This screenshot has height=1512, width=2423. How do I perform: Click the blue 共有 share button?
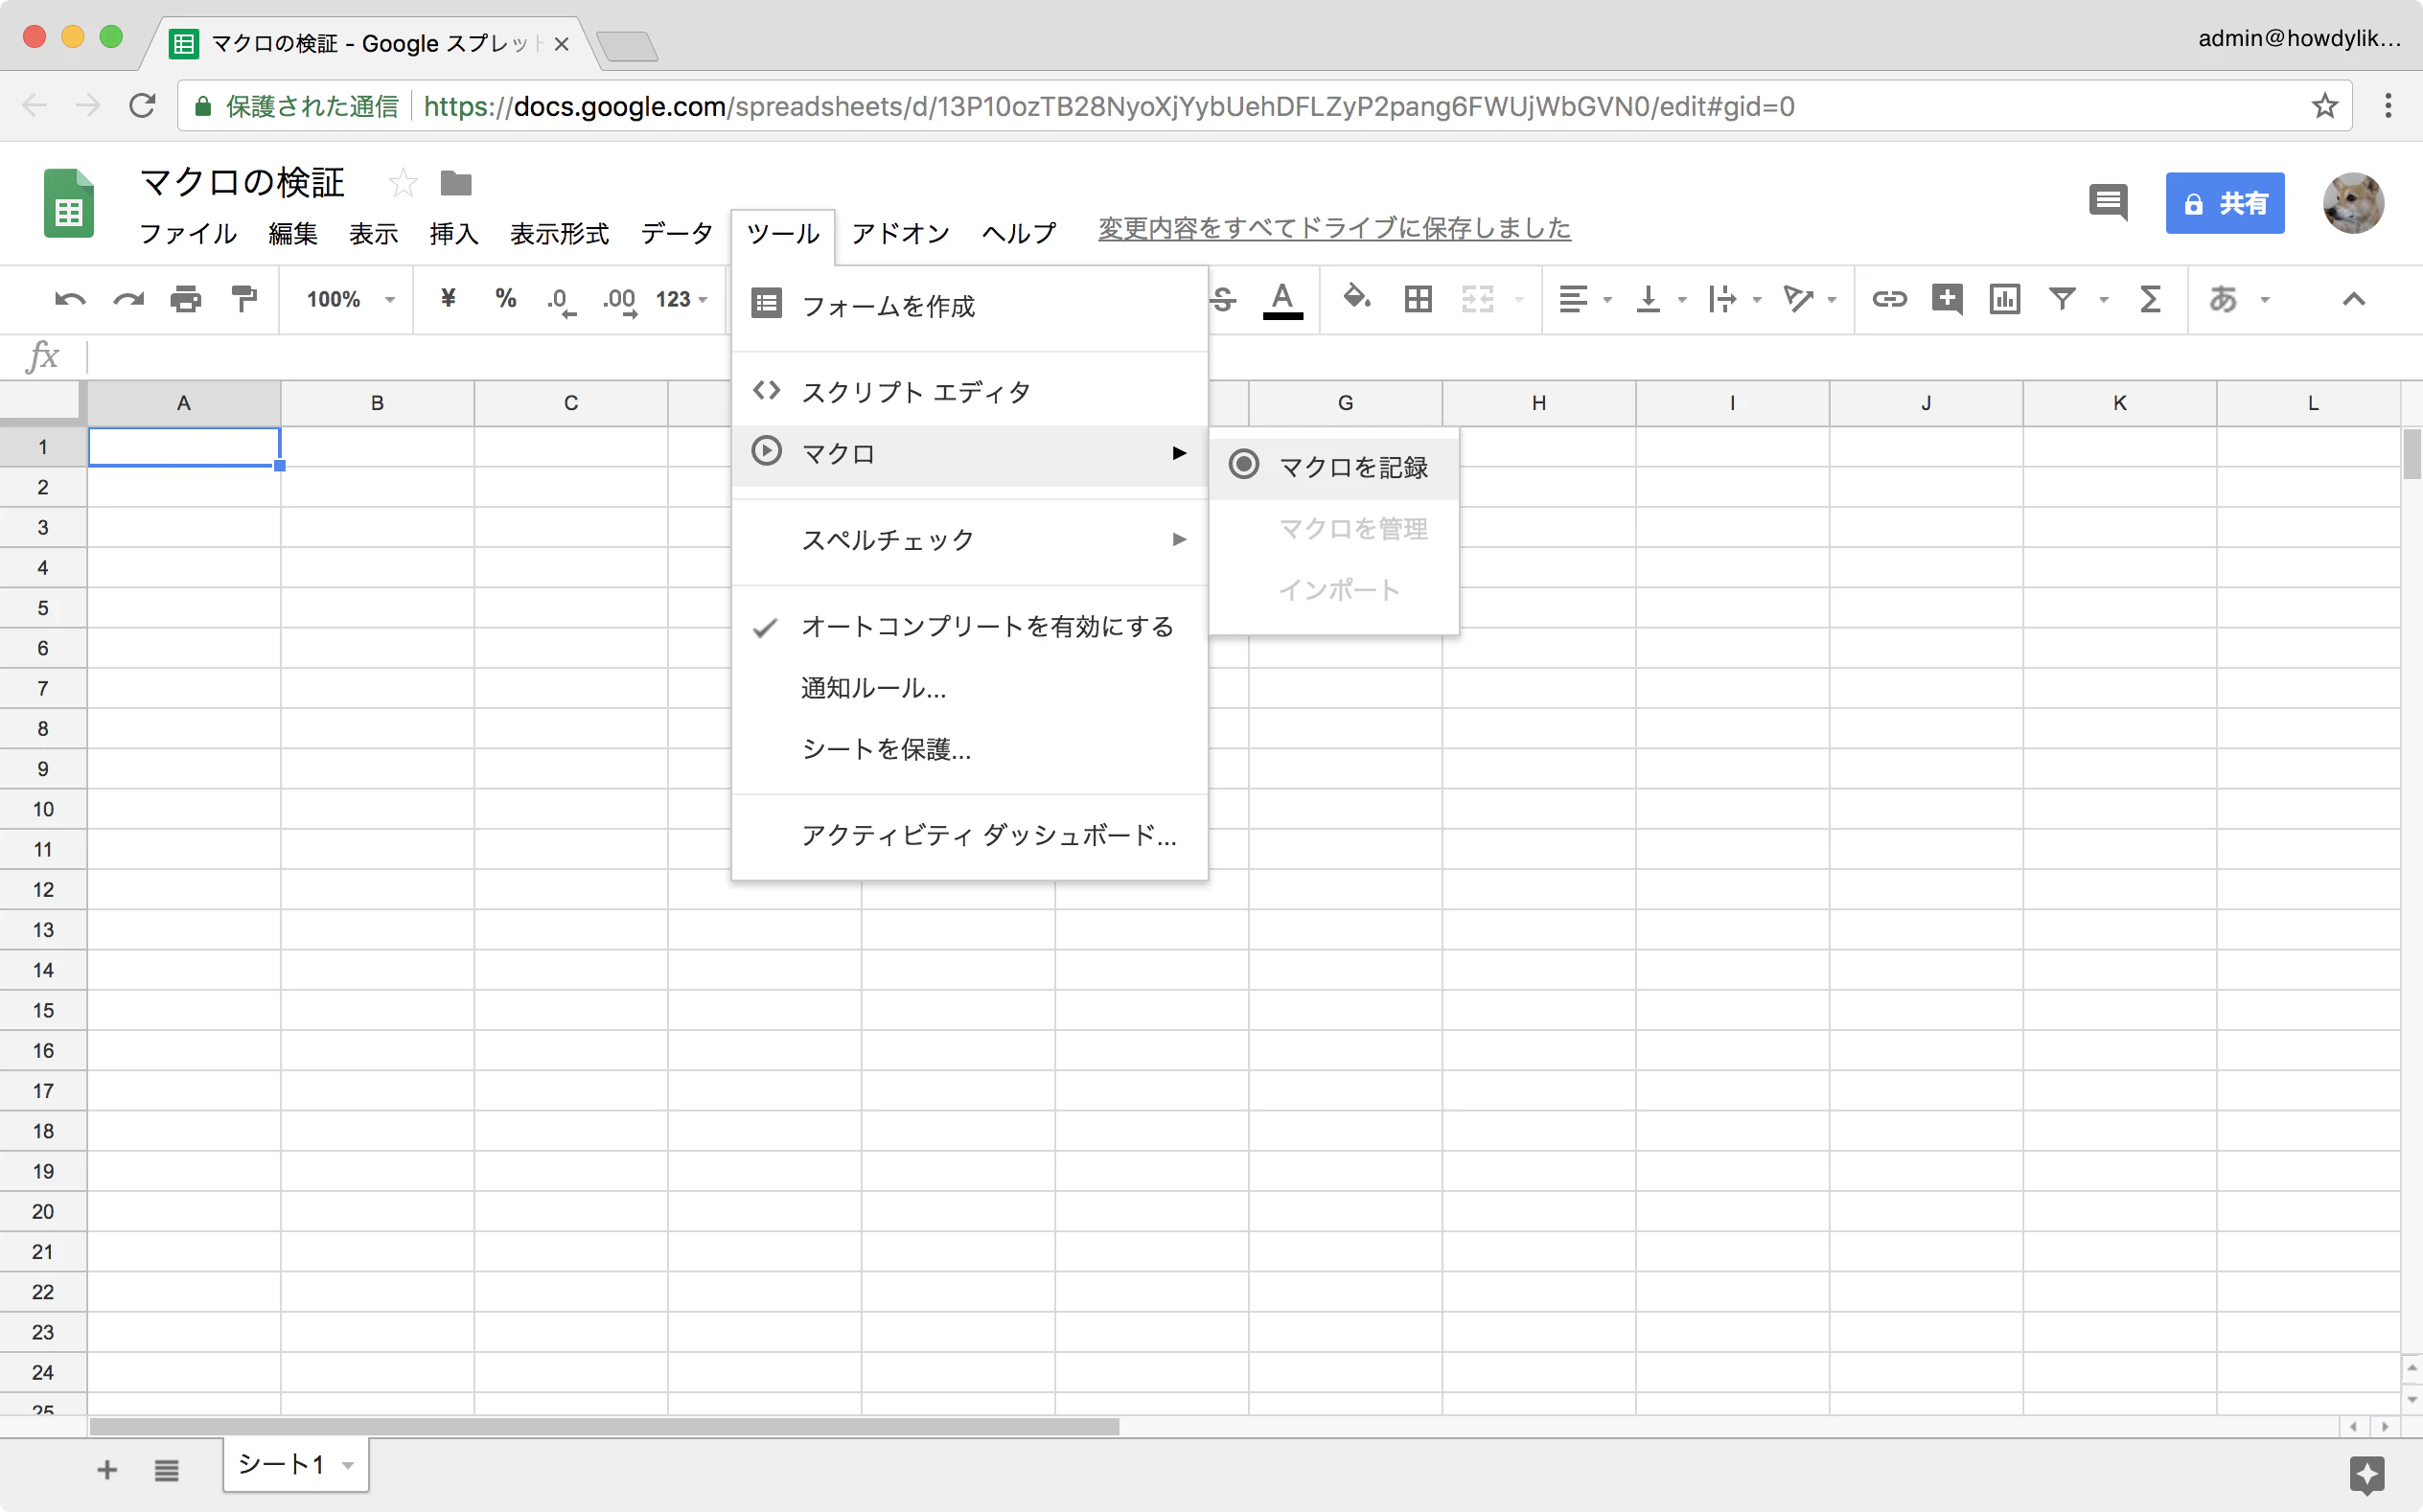pyautogui.click(x=2224, y=203)
